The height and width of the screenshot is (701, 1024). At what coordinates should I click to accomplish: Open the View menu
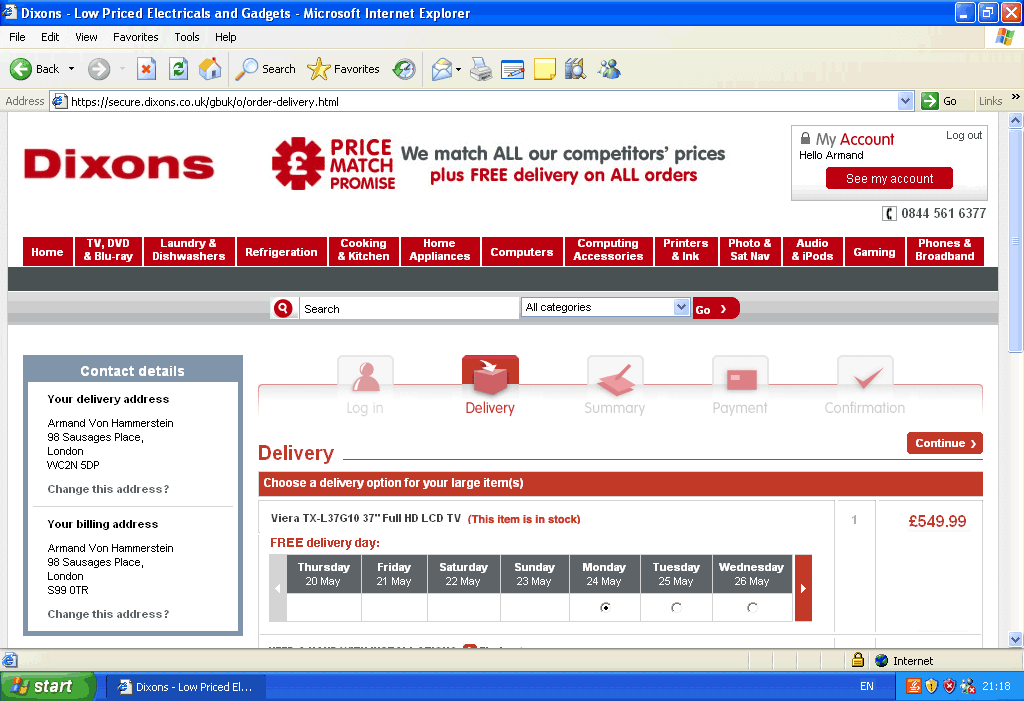(x=86, y=37)
